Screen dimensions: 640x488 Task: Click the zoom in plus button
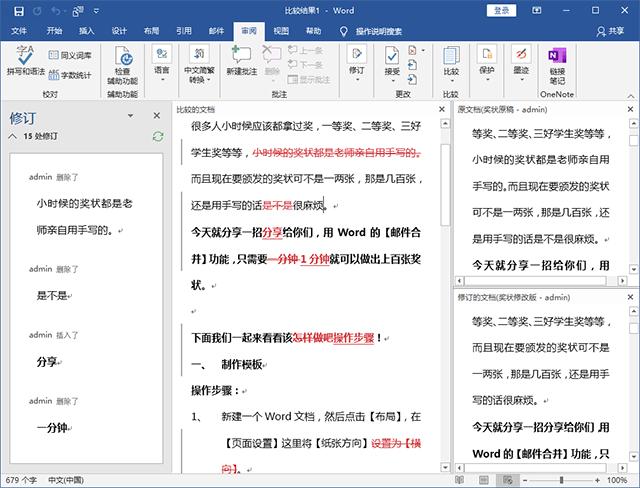click(x=597, y=480)
